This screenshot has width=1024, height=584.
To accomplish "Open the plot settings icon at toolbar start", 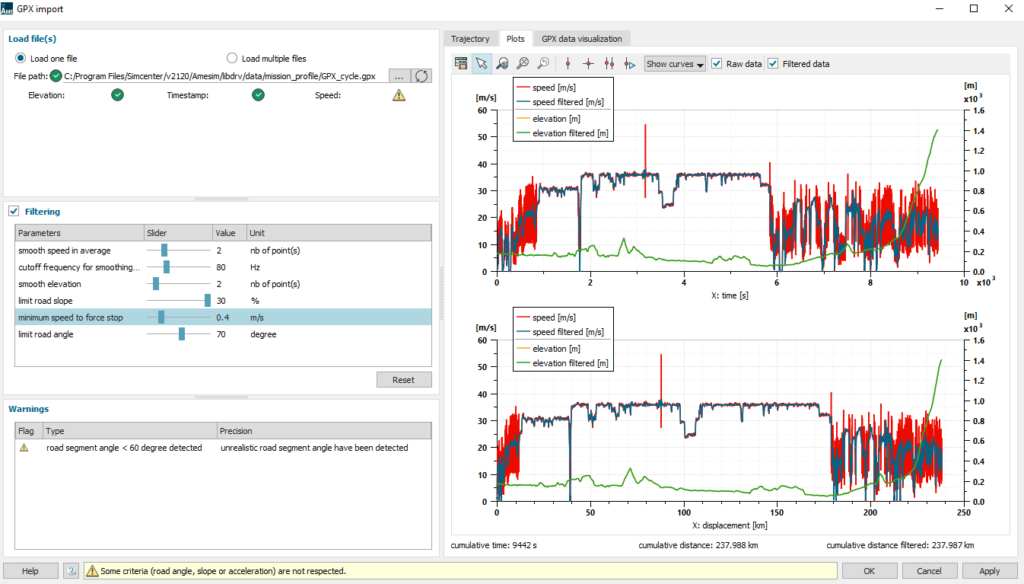I will coord(461,63).
